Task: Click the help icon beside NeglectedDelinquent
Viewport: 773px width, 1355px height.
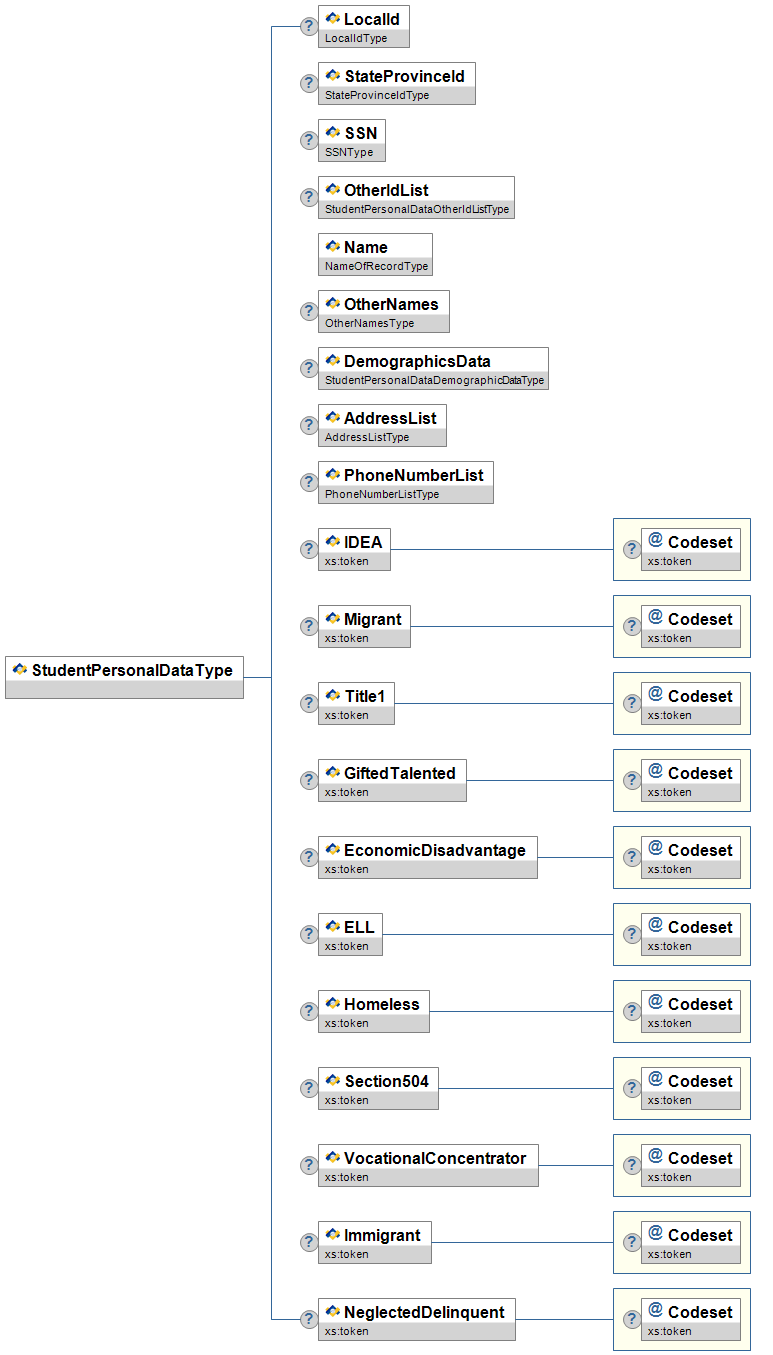Action: 309,1319
